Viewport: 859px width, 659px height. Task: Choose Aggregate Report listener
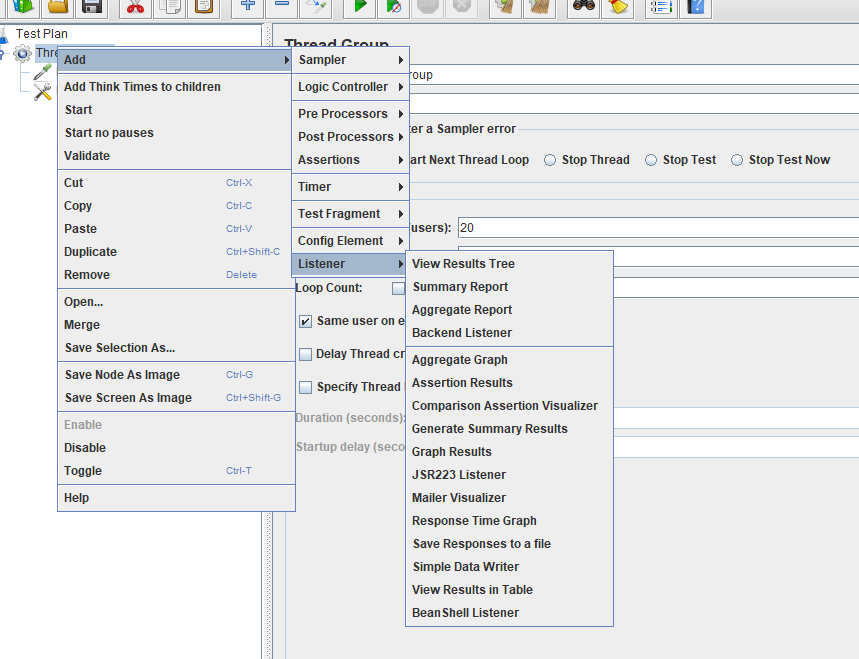(x=509, y=310)
